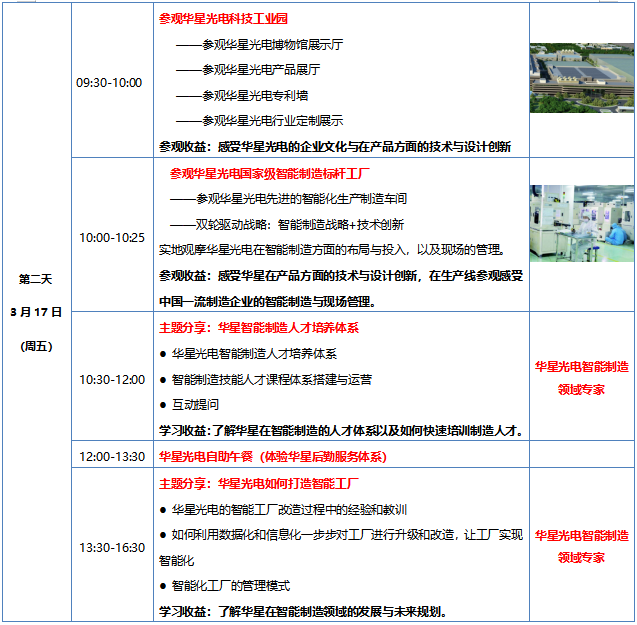This screenshot has width=637, height=625.
Task: Click the 互动提问 bullet item
Action: pos(198,406)
